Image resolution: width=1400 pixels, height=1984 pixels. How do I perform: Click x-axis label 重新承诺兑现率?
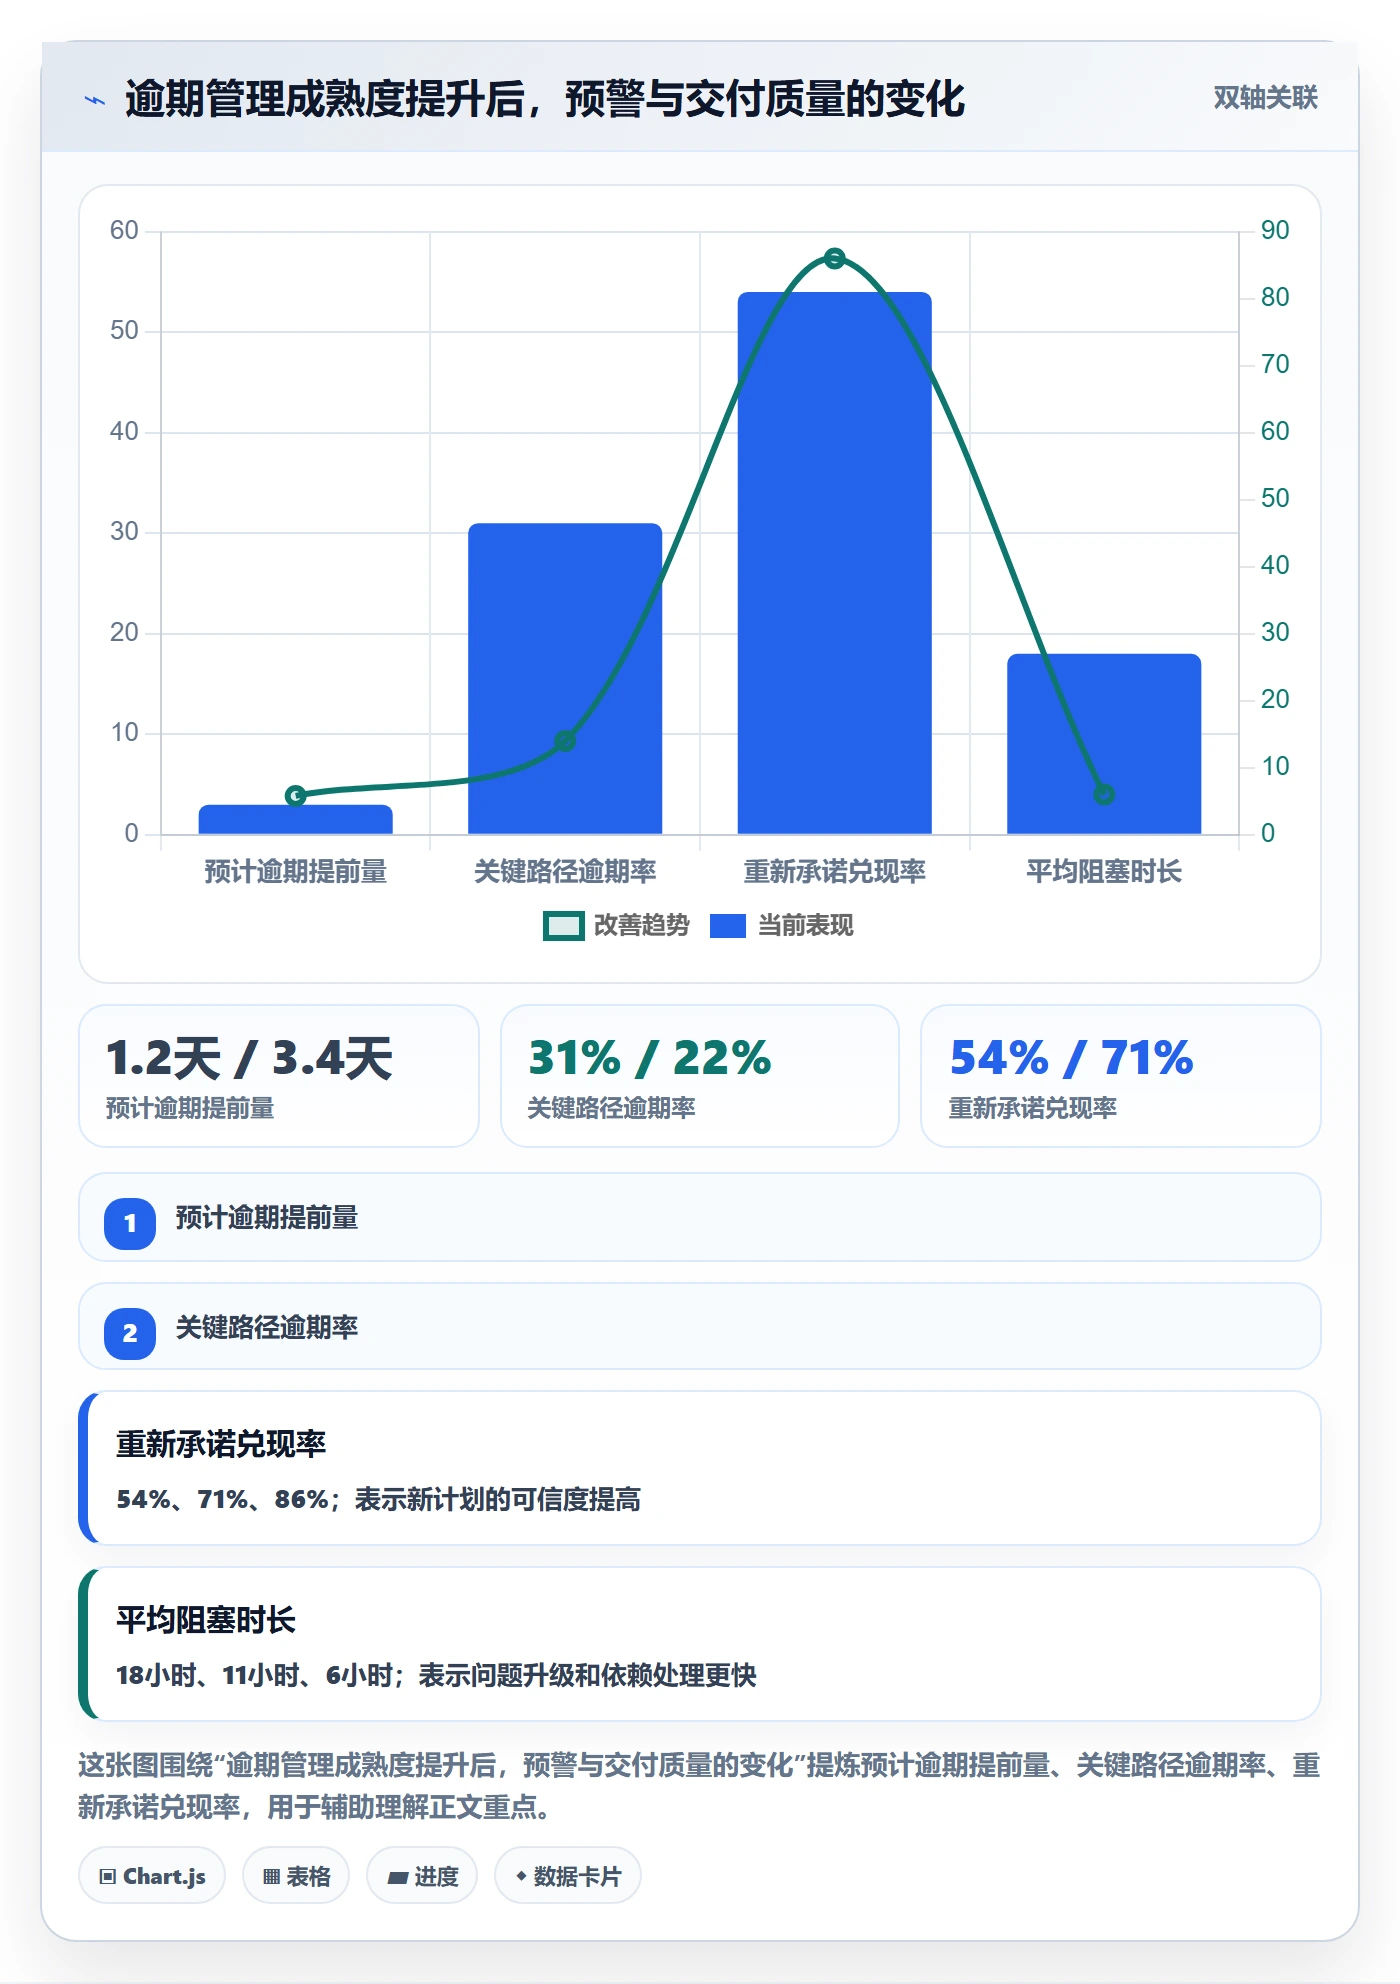pyautogui.click(x=835, y=872)
